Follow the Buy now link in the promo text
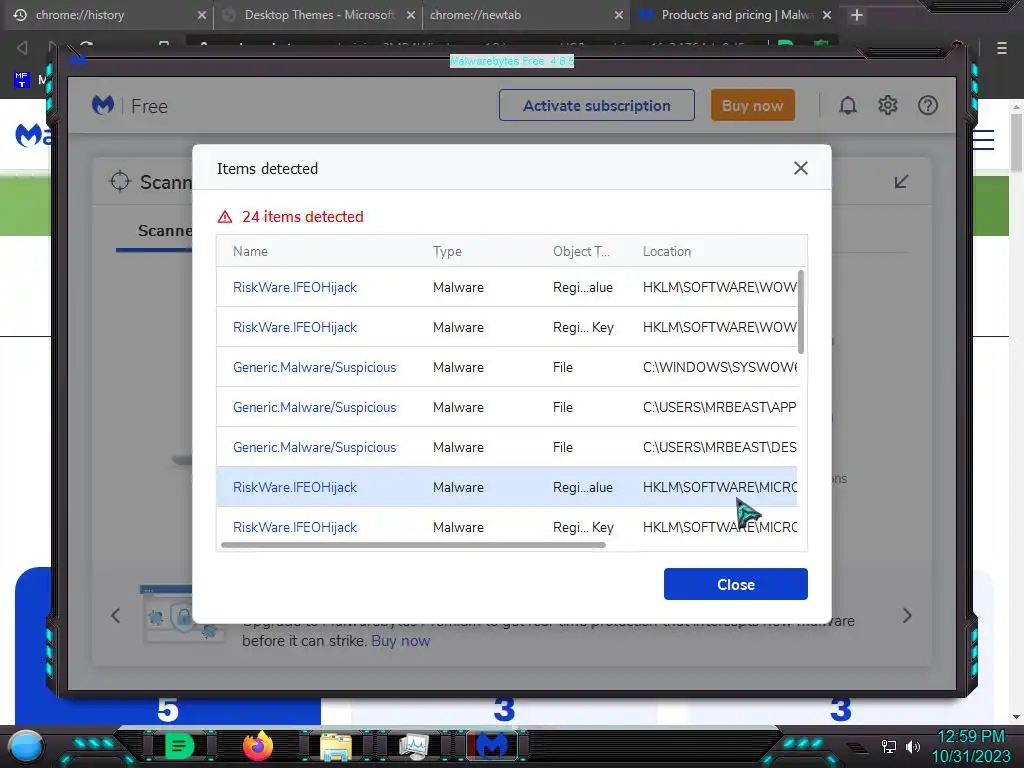Image resolution: width=1024 pixels, height=768 pixels. tap(400, 641)
